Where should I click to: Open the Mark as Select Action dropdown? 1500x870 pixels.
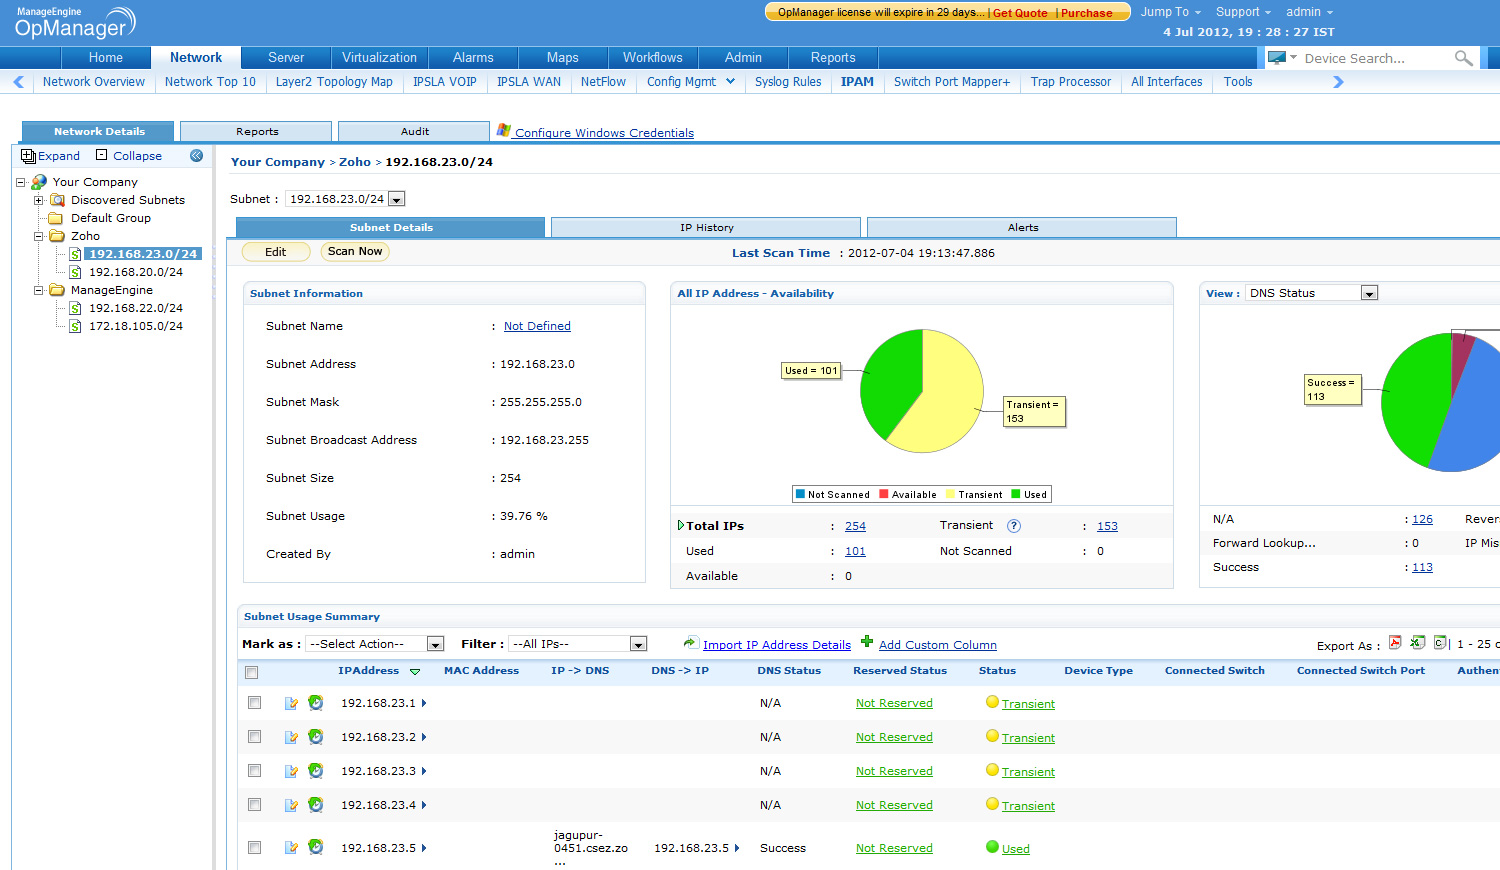tap(375, 644)
